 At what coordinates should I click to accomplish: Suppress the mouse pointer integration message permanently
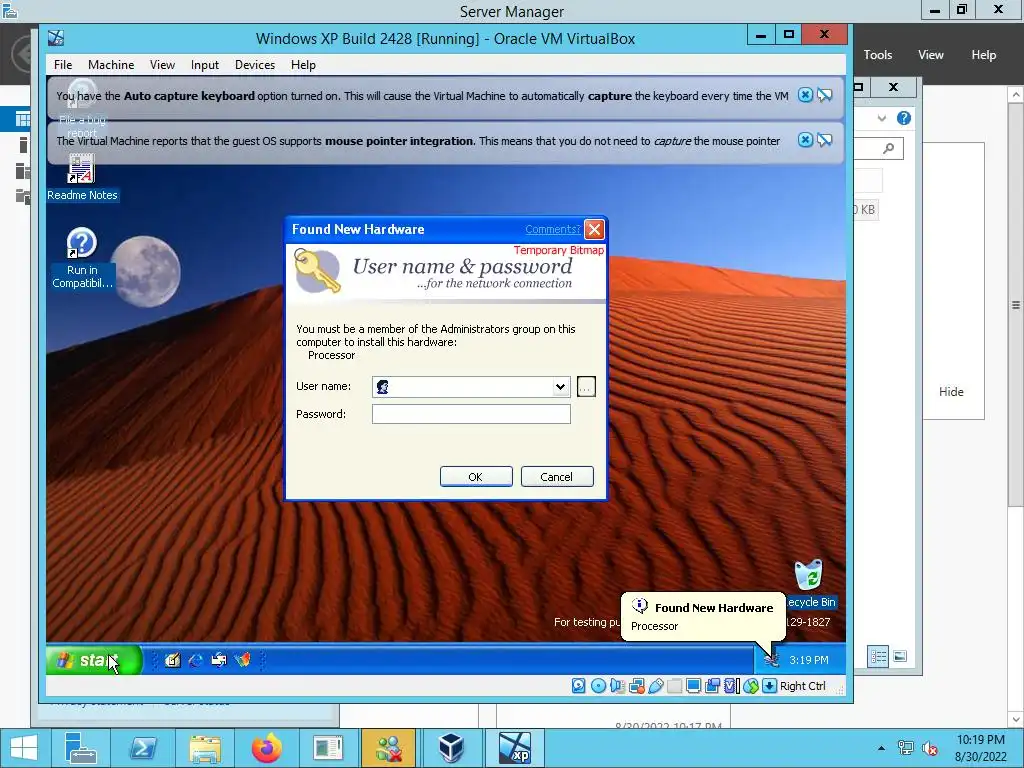(825, 140)
